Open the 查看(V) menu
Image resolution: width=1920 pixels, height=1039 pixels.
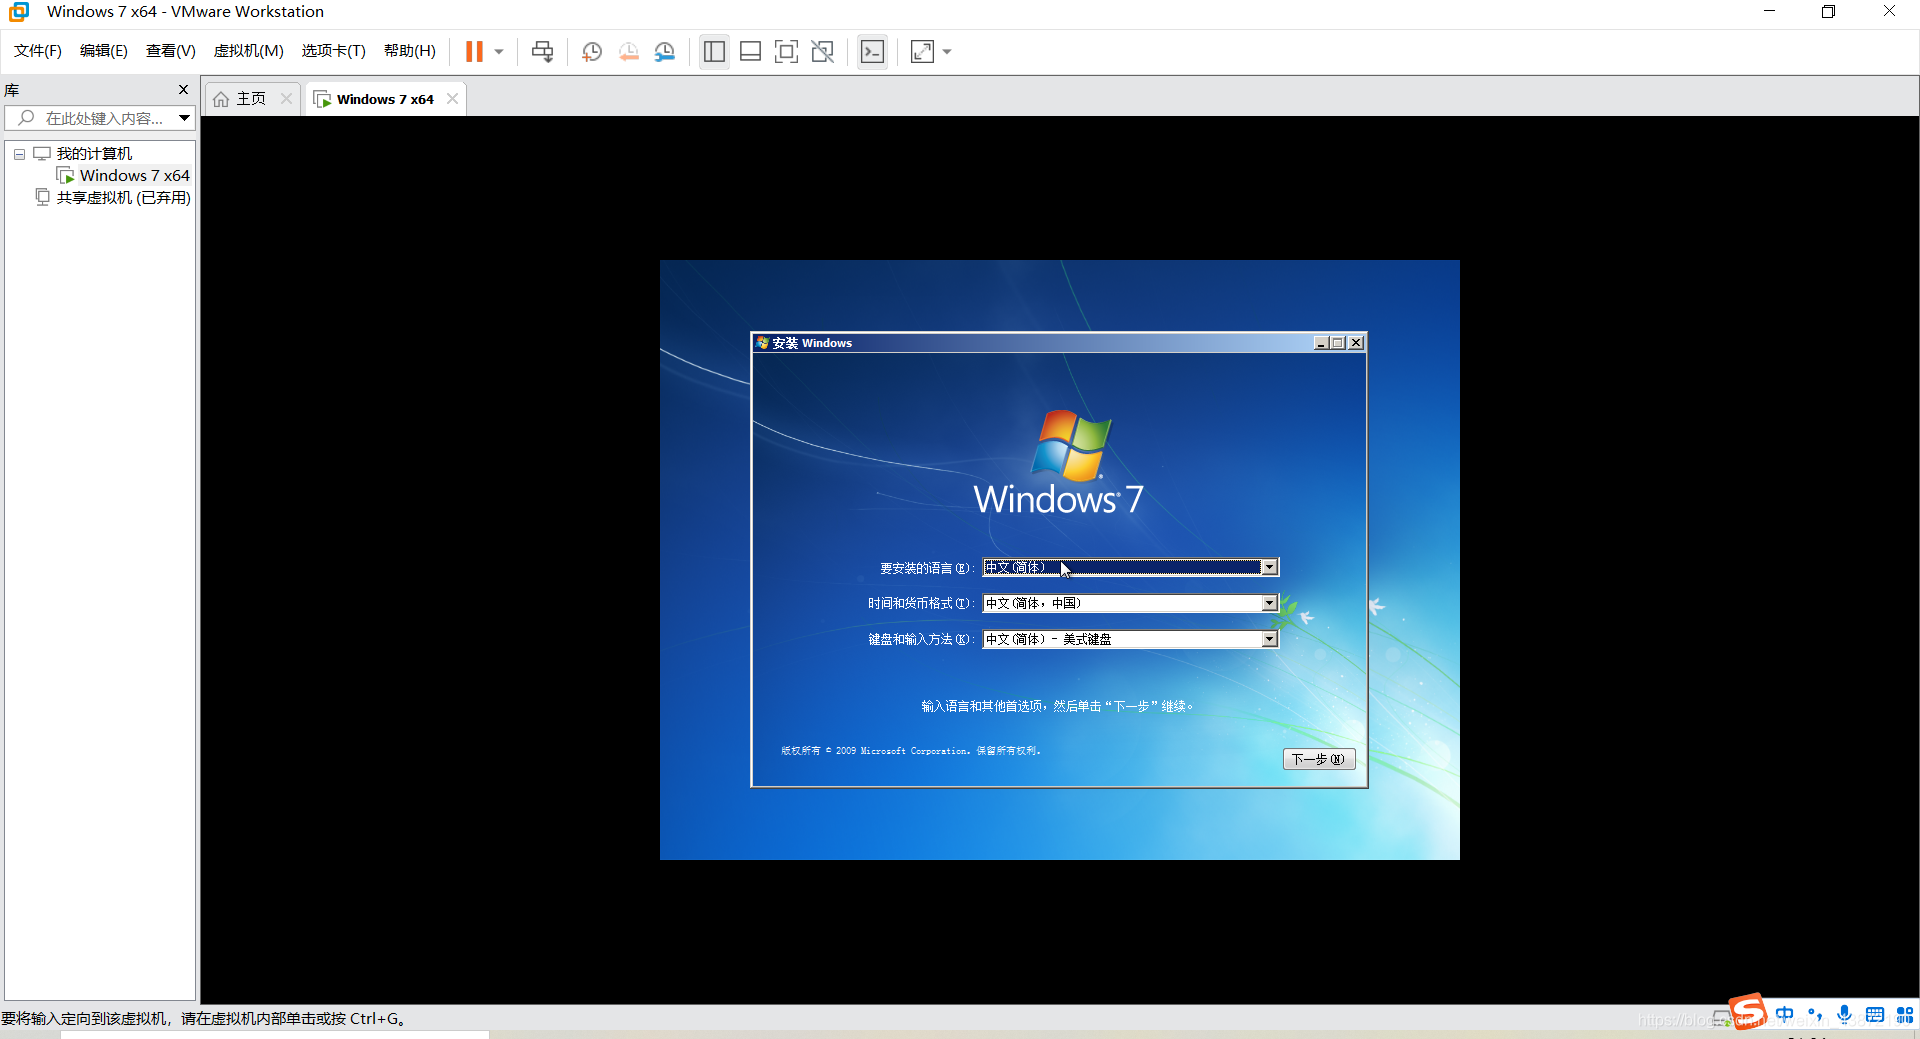(171, 51)
